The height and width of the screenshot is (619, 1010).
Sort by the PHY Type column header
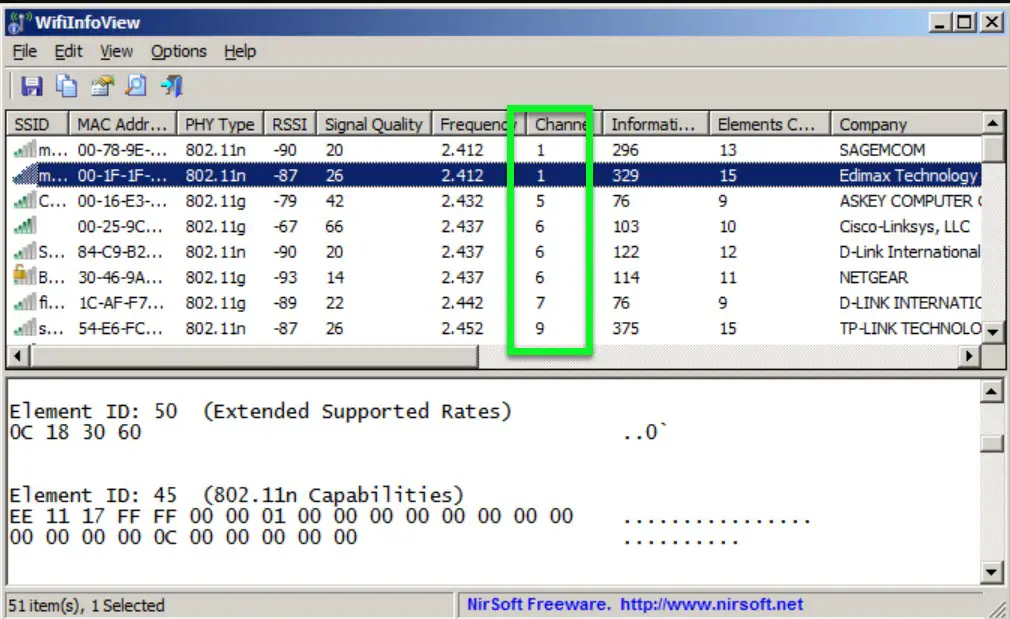(220, 124)
